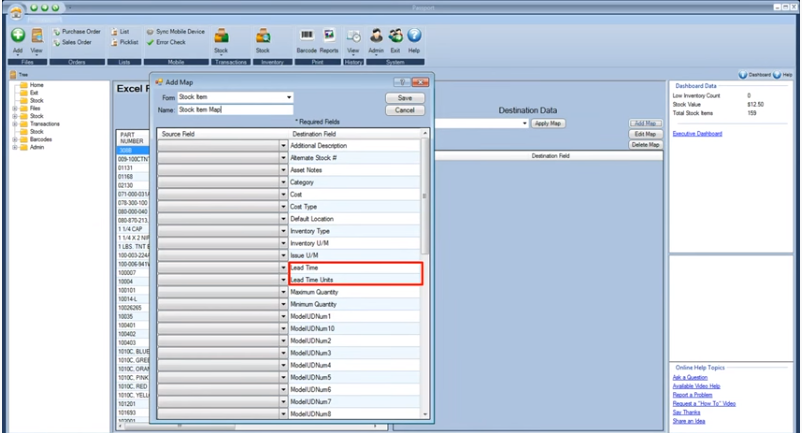Screen dimensions: 802x433
Task: Click the help question button in Add Map title bar
Action: (402, 82)
